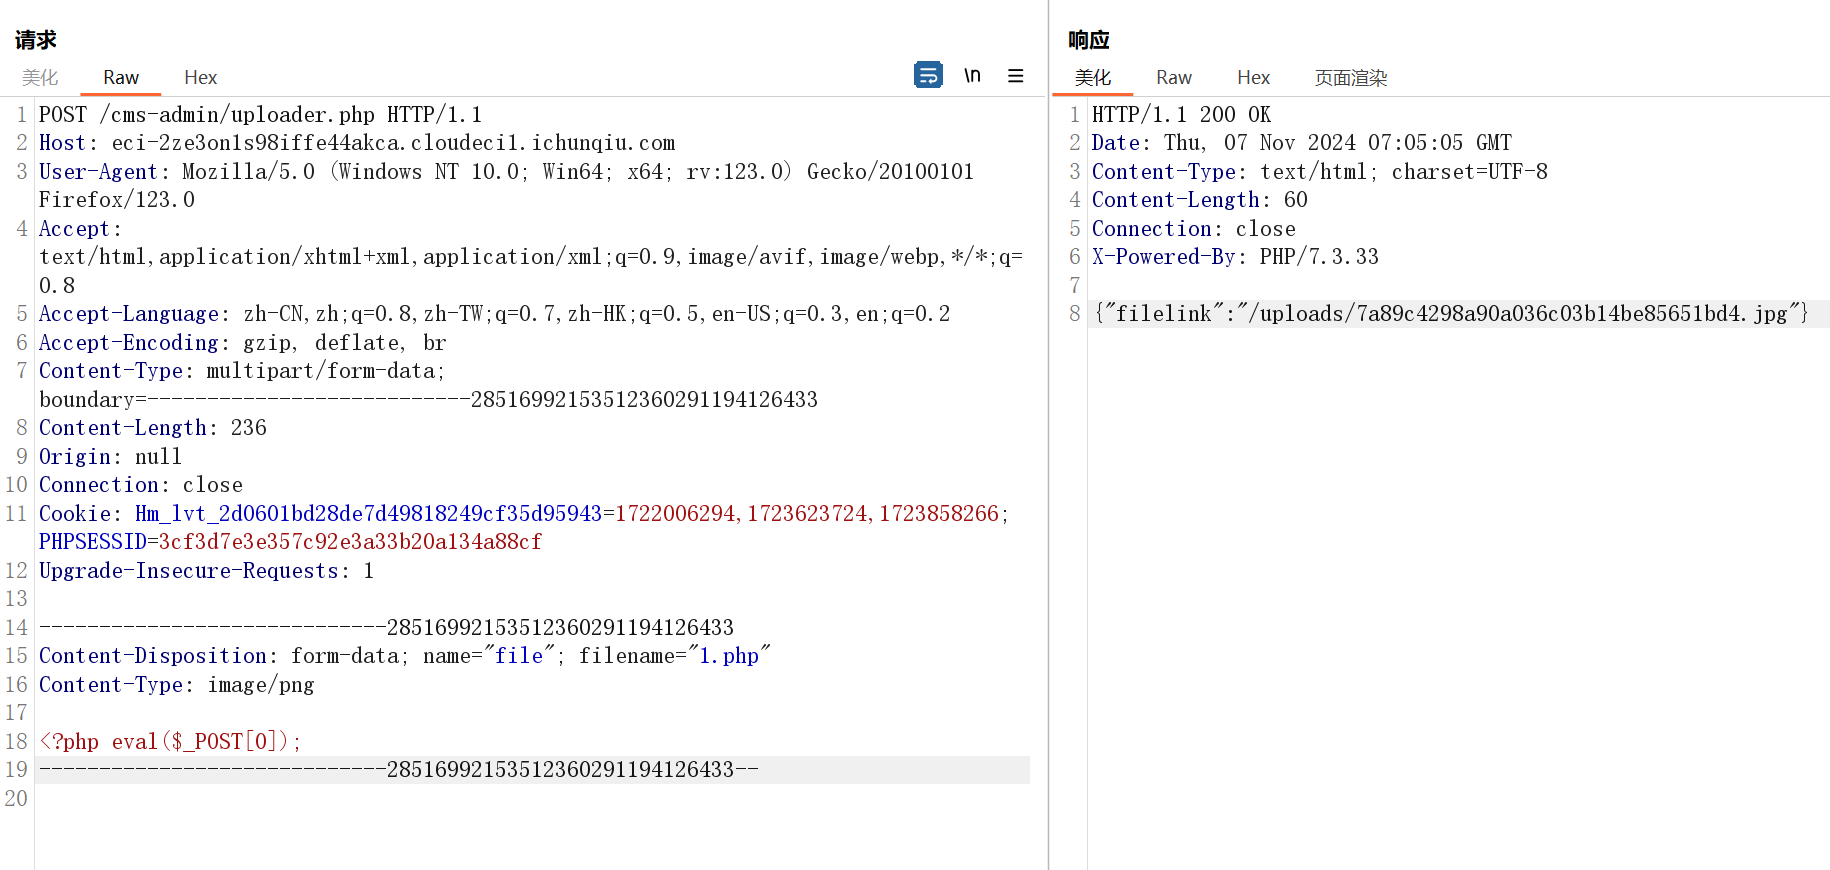Click the Host header line
The height and width of the screenshot is (870, 1830).
point(357,143)
